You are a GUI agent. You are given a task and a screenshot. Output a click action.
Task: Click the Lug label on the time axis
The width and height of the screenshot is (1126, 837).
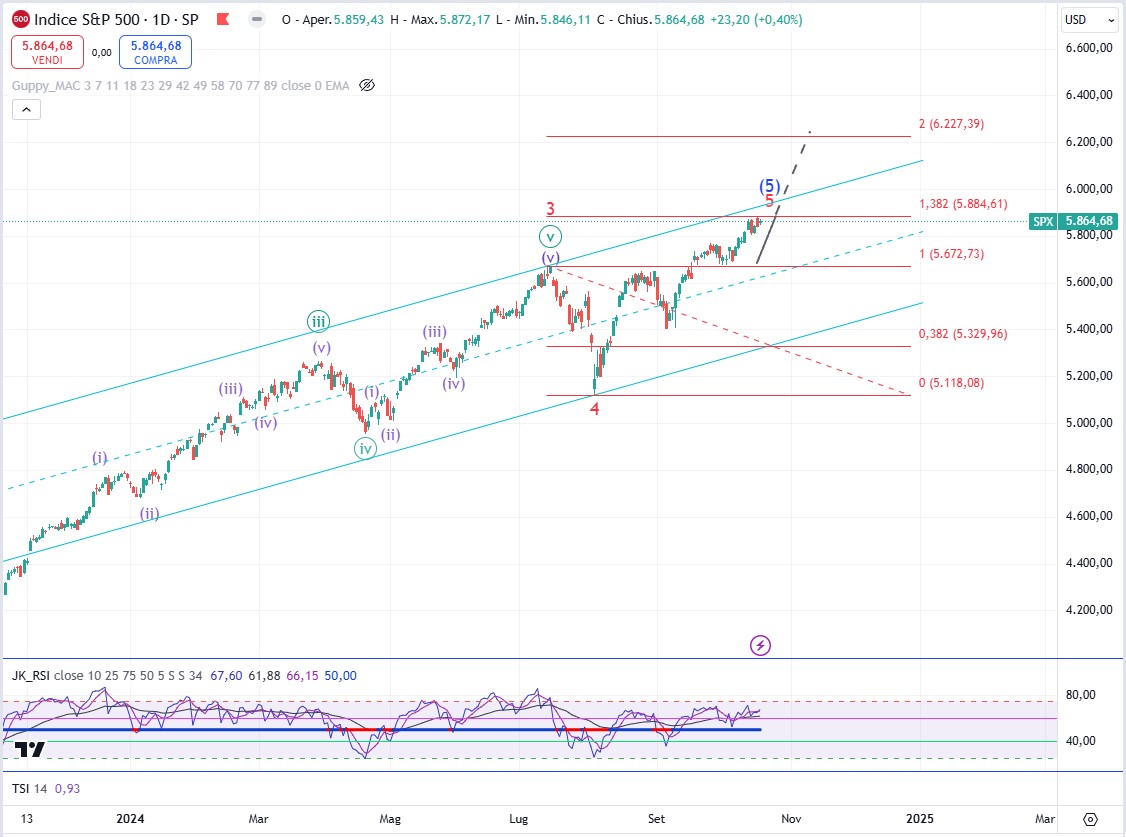pyautogui.click(x=518, y=818)
